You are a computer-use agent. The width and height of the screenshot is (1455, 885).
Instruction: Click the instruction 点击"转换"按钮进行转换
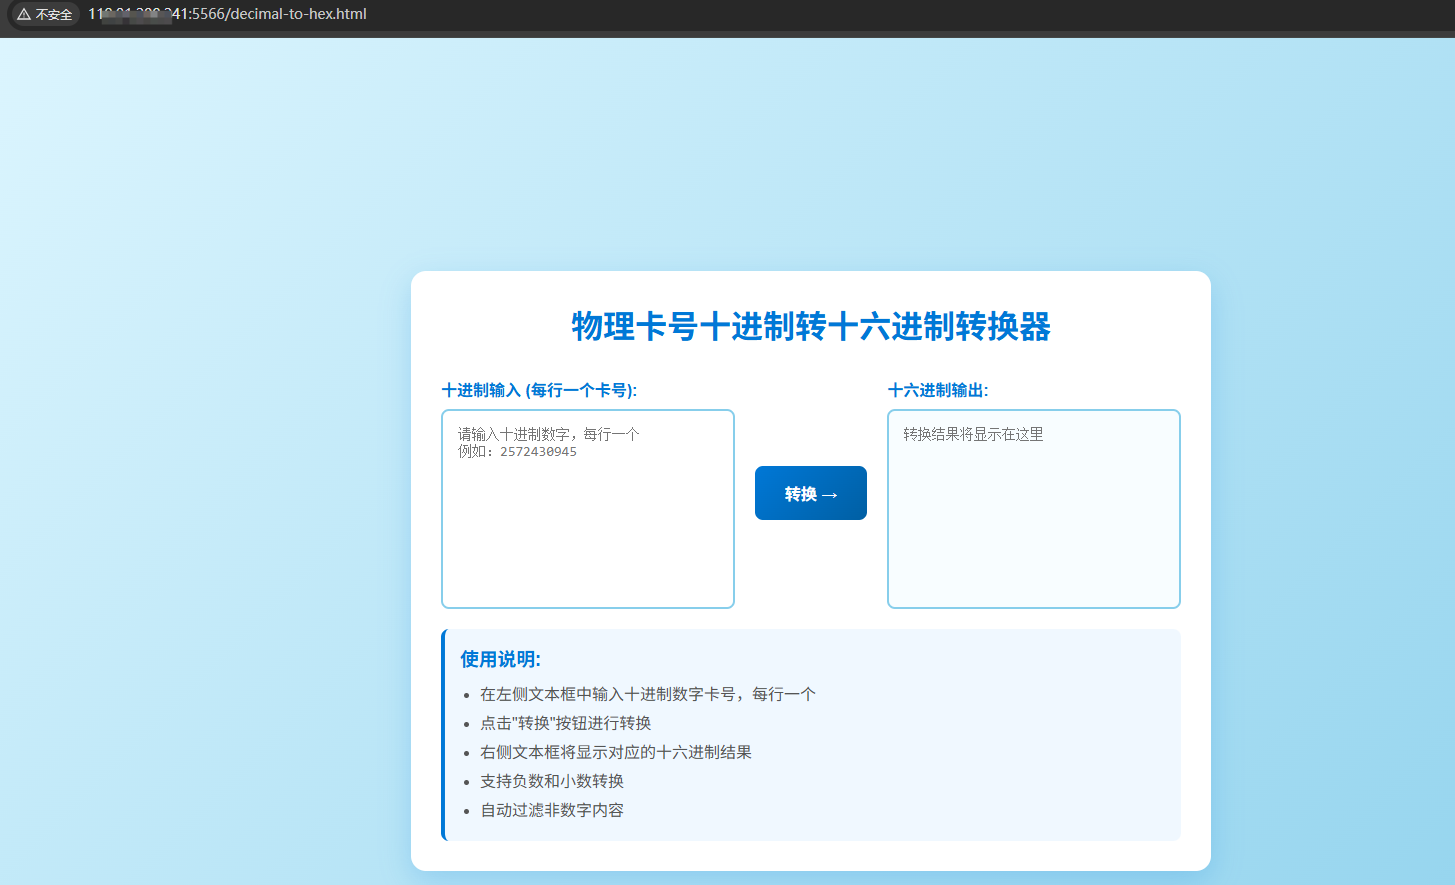[565, 723]
